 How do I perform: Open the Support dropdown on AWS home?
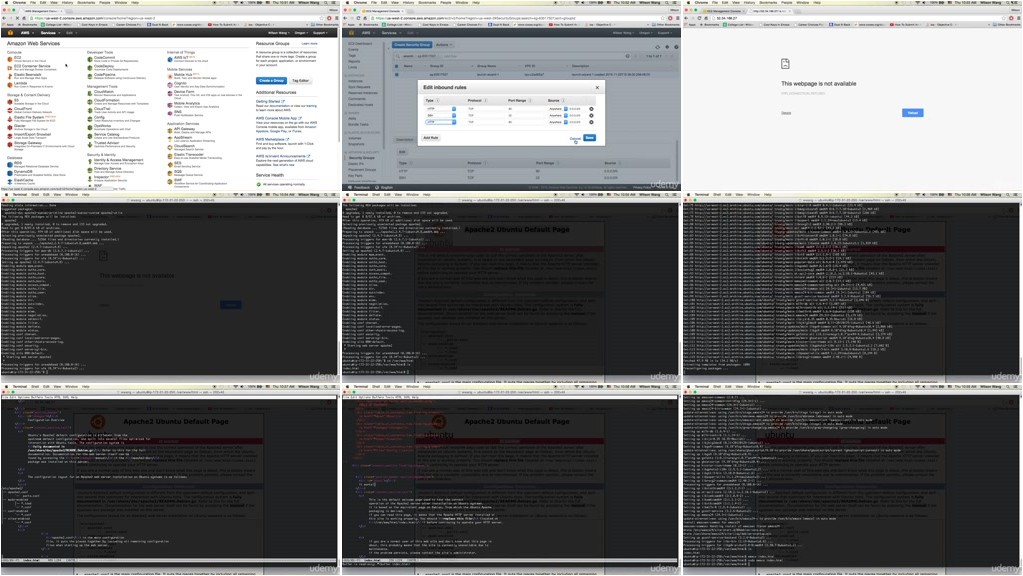320,33
